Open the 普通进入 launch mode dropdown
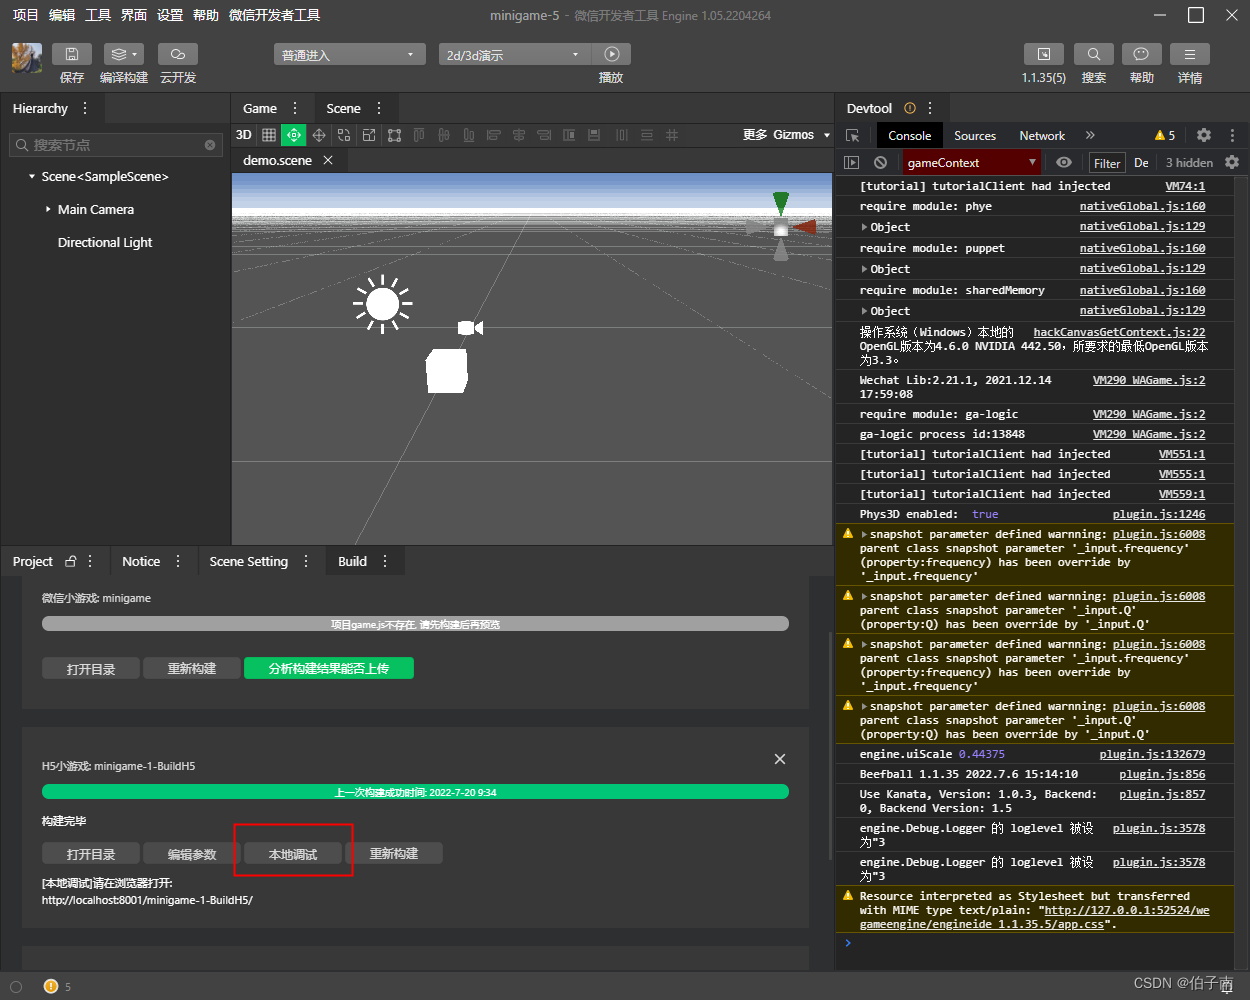The width and height of the screenshot is (1250, 1000). click(349, 54)
